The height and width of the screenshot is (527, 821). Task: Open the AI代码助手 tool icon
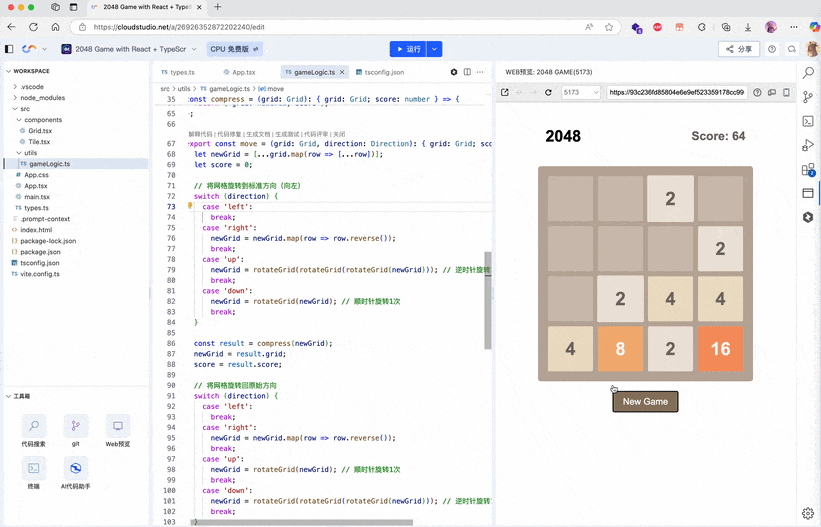click(x=75, y=469)
